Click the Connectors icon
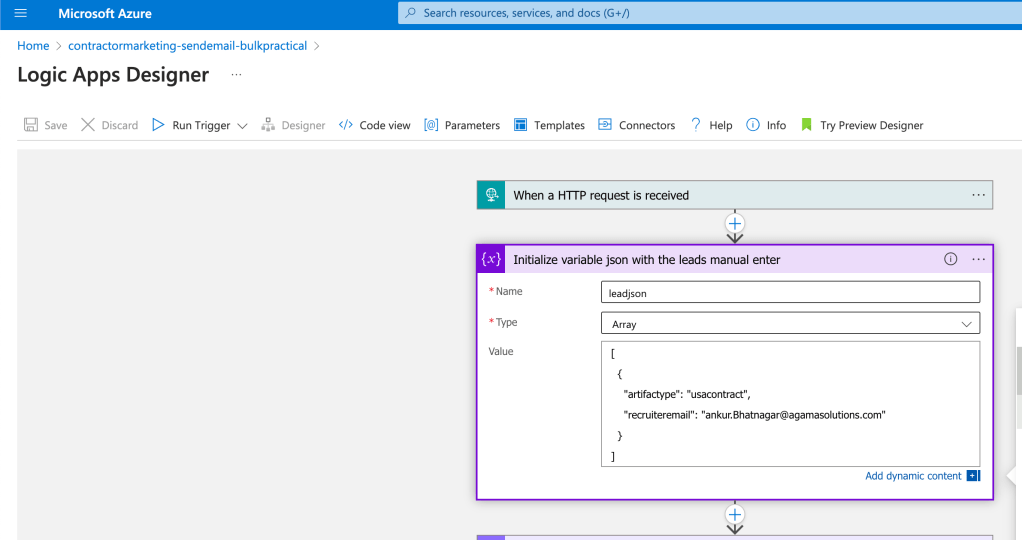This screenshot has height=540, width=1022. [605, 125]
